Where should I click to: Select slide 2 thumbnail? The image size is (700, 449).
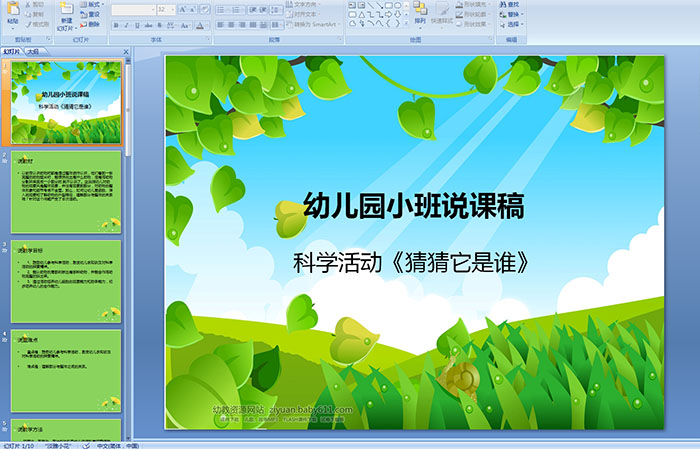click(66, 192)
